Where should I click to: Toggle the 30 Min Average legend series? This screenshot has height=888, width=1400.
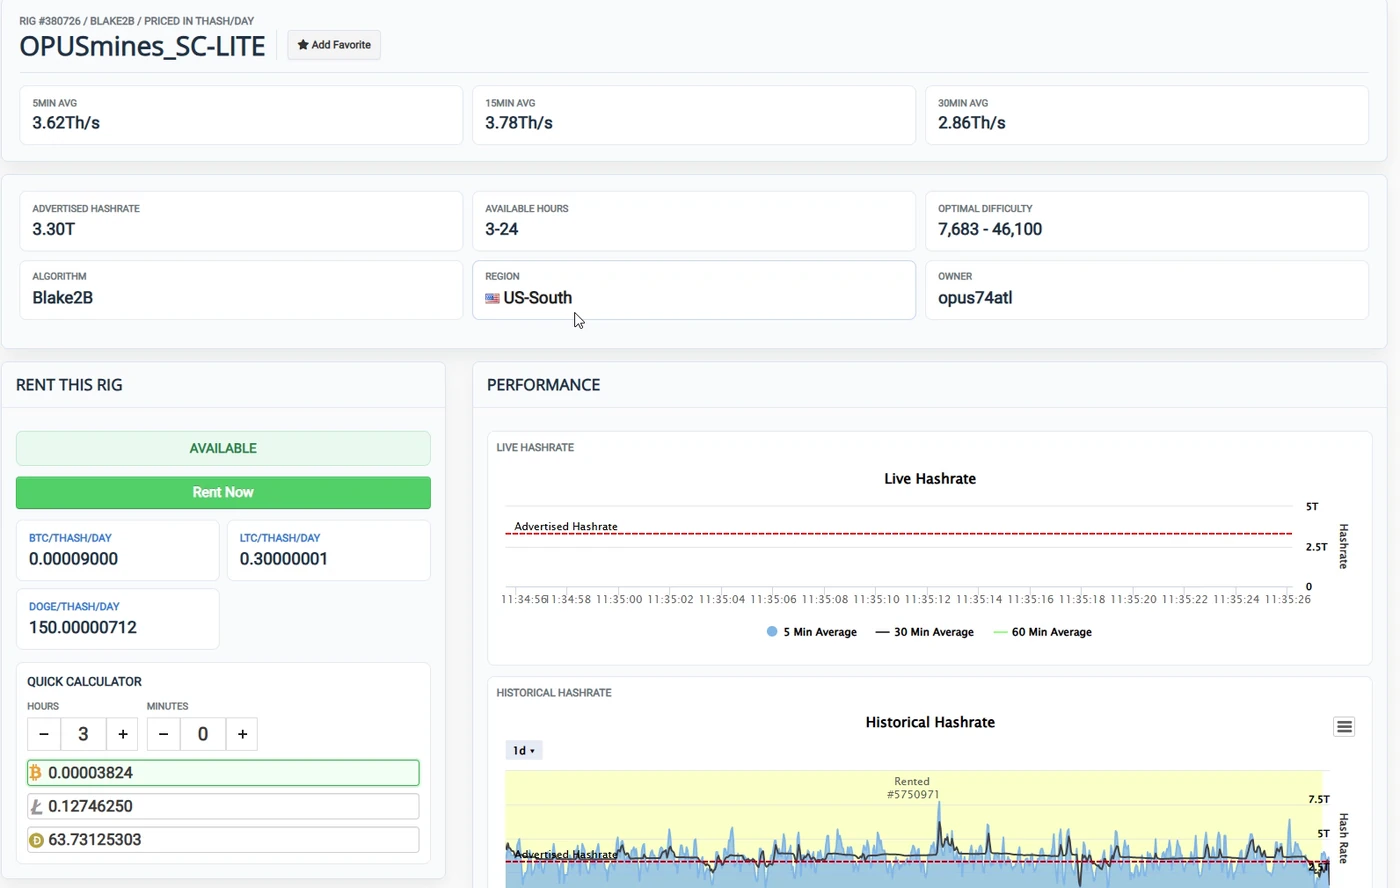pyautogui.click(x=924, y=632)
